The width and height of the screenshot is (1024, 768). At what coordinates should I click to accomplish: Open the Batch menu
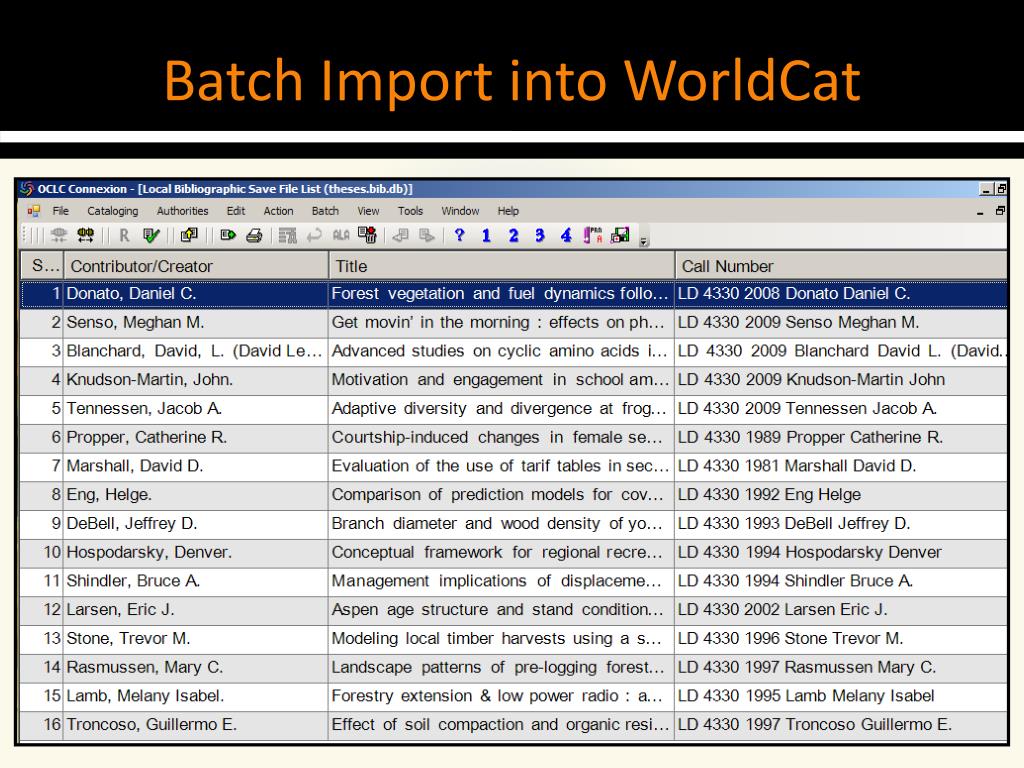pos(325,211)
